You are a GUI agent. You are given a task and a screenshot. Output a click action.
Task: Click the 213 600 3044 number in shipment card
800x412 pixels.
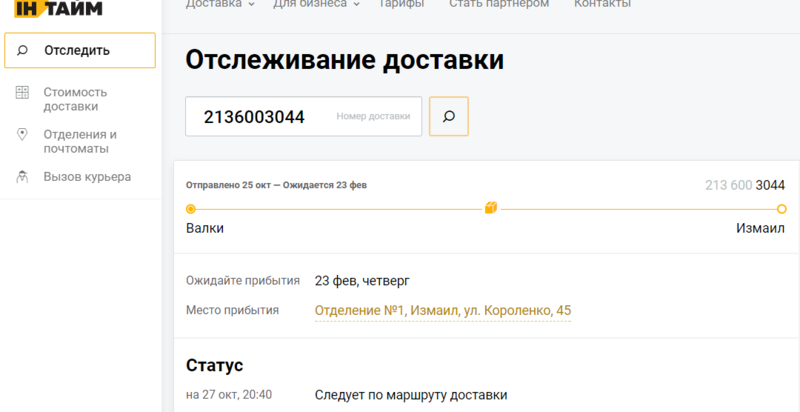(744, 185)
